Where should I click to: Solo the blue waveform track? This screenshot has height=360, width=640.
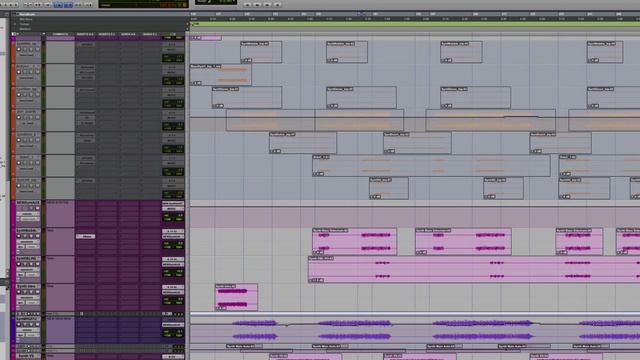click(x=31, y=324)
